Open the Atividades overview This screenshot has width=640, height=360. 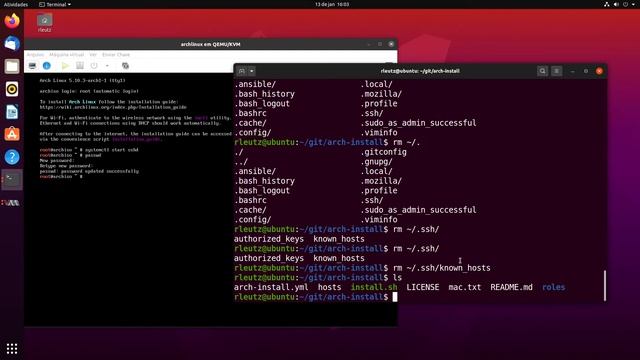pyautogui.click(x=16, y=4)
